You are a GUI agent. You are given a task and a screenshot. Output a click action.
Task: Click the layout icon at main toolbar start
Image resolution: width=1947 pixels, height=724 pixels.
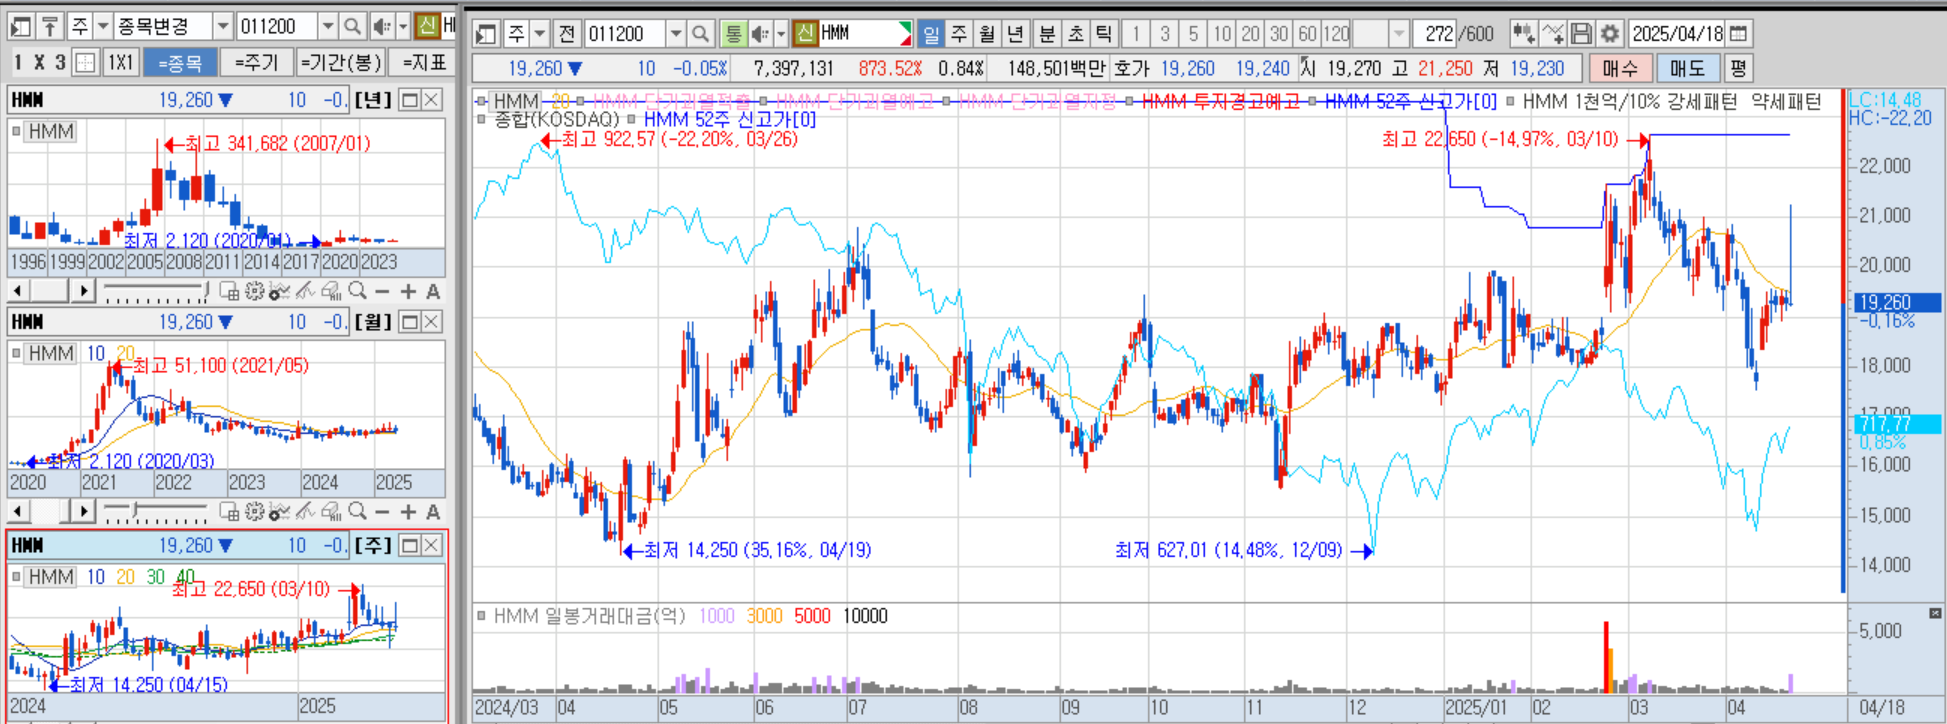486,34
